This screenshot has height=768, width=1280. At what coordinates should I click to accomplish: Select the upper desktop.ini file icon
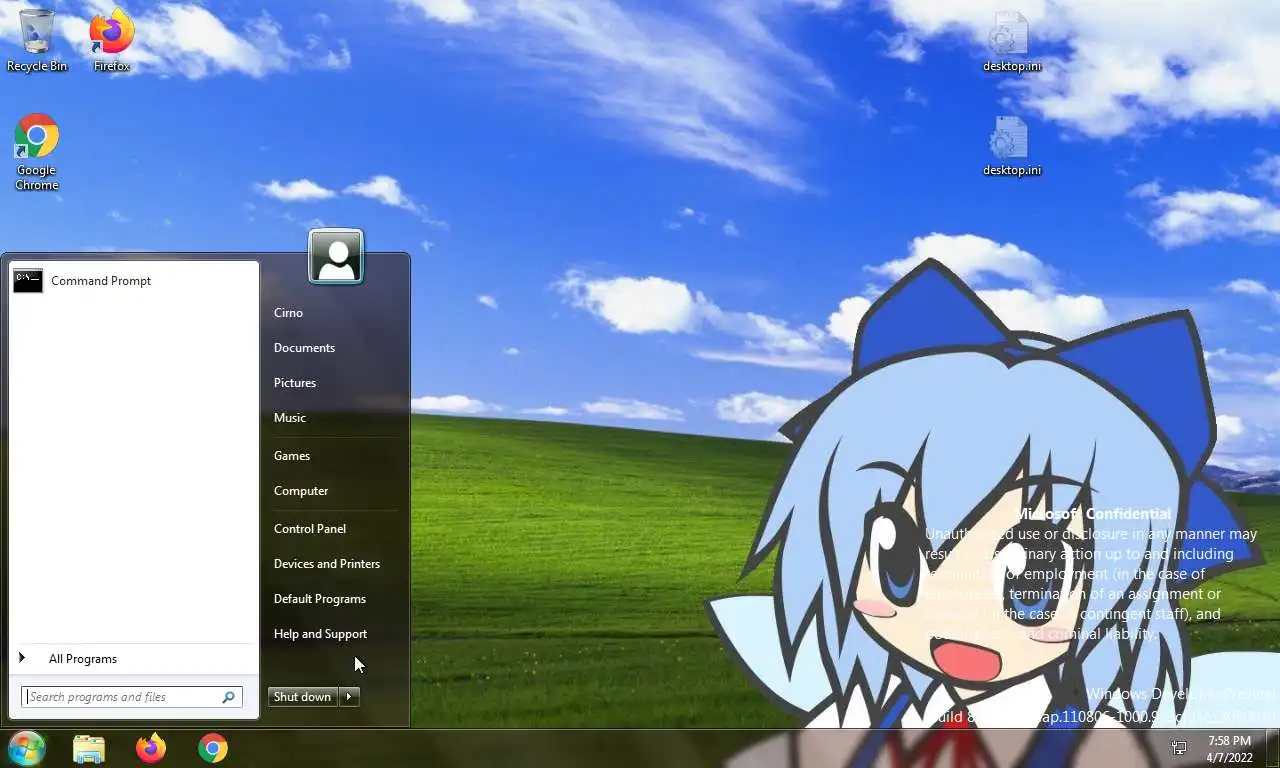1011,41
